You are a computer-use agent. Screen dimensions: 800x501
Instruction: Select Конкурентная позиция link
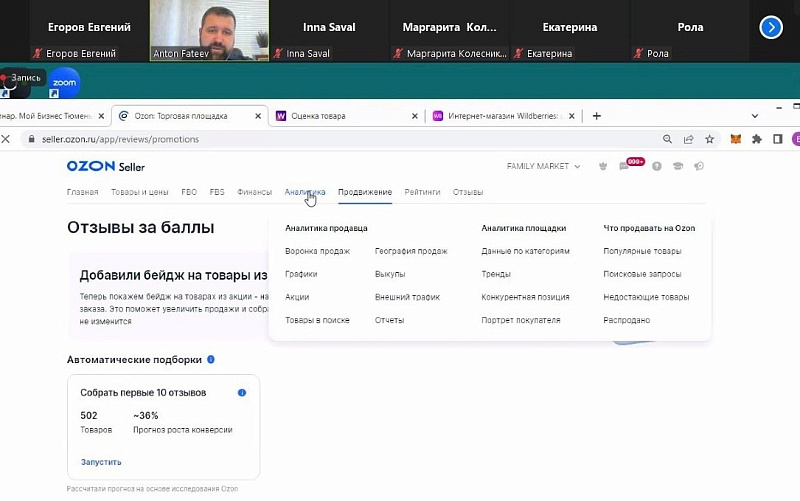525,297
